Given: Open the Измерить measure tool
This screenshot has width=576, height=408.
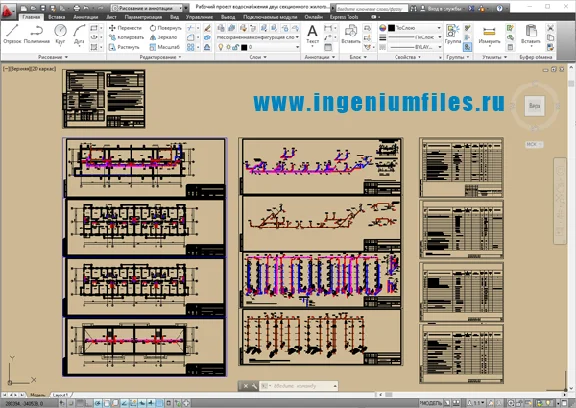Looking at the screenshot, I should pyautogui.click(x=489, y=34).
